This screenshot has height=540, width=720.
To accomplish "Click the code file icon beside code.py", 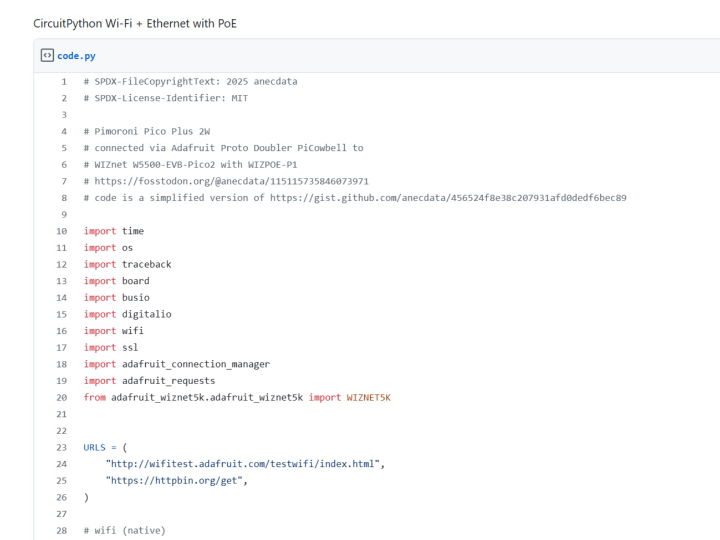I will [x=47, y=56].
